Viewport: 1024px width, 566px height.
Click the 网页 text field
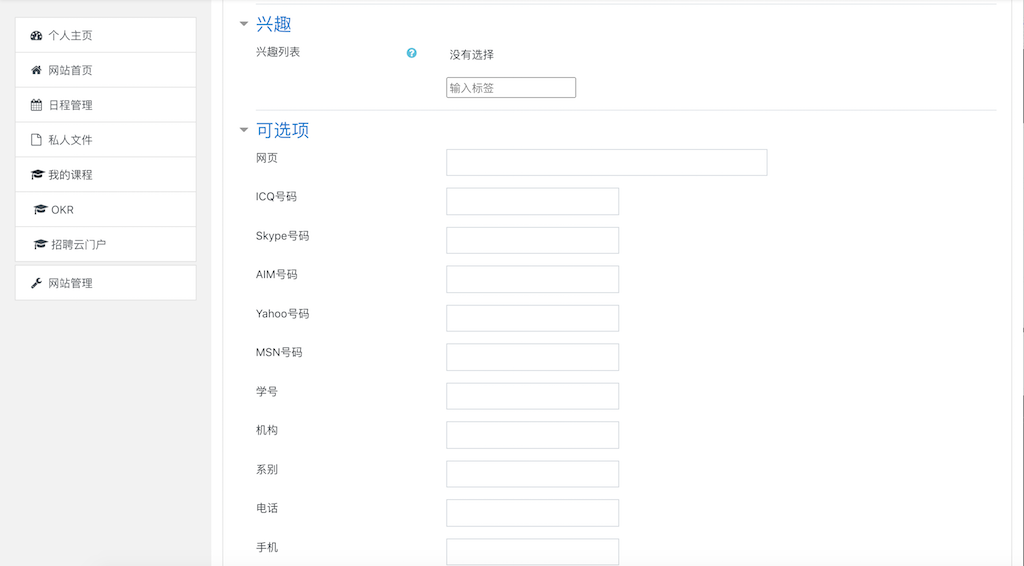tap(607, 163)
